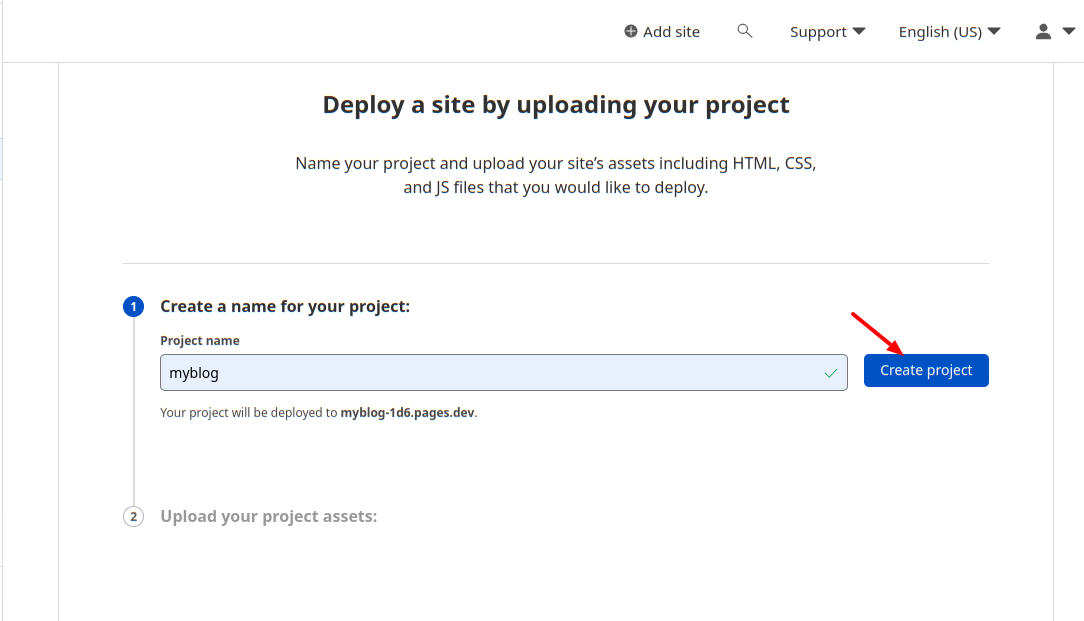1084x621 pixels.
Task: Open search with the magnifier icon
Action: 744,31
